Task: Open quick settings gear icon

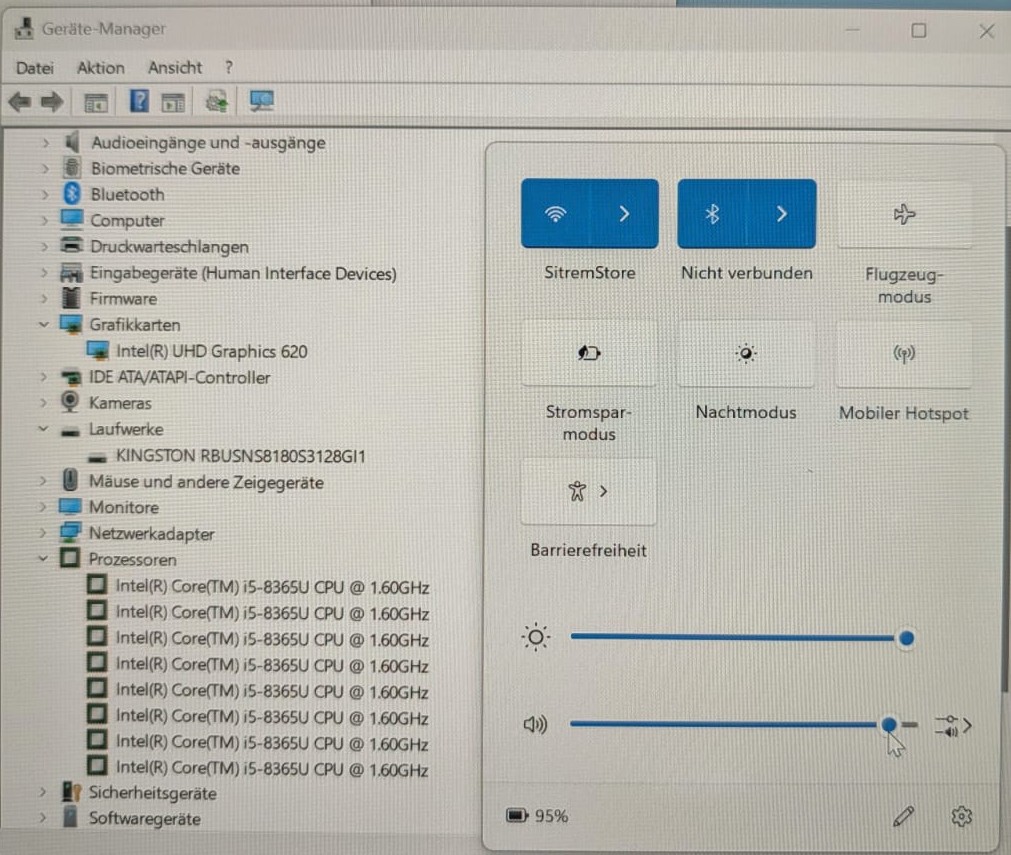Action: [961, 816]
